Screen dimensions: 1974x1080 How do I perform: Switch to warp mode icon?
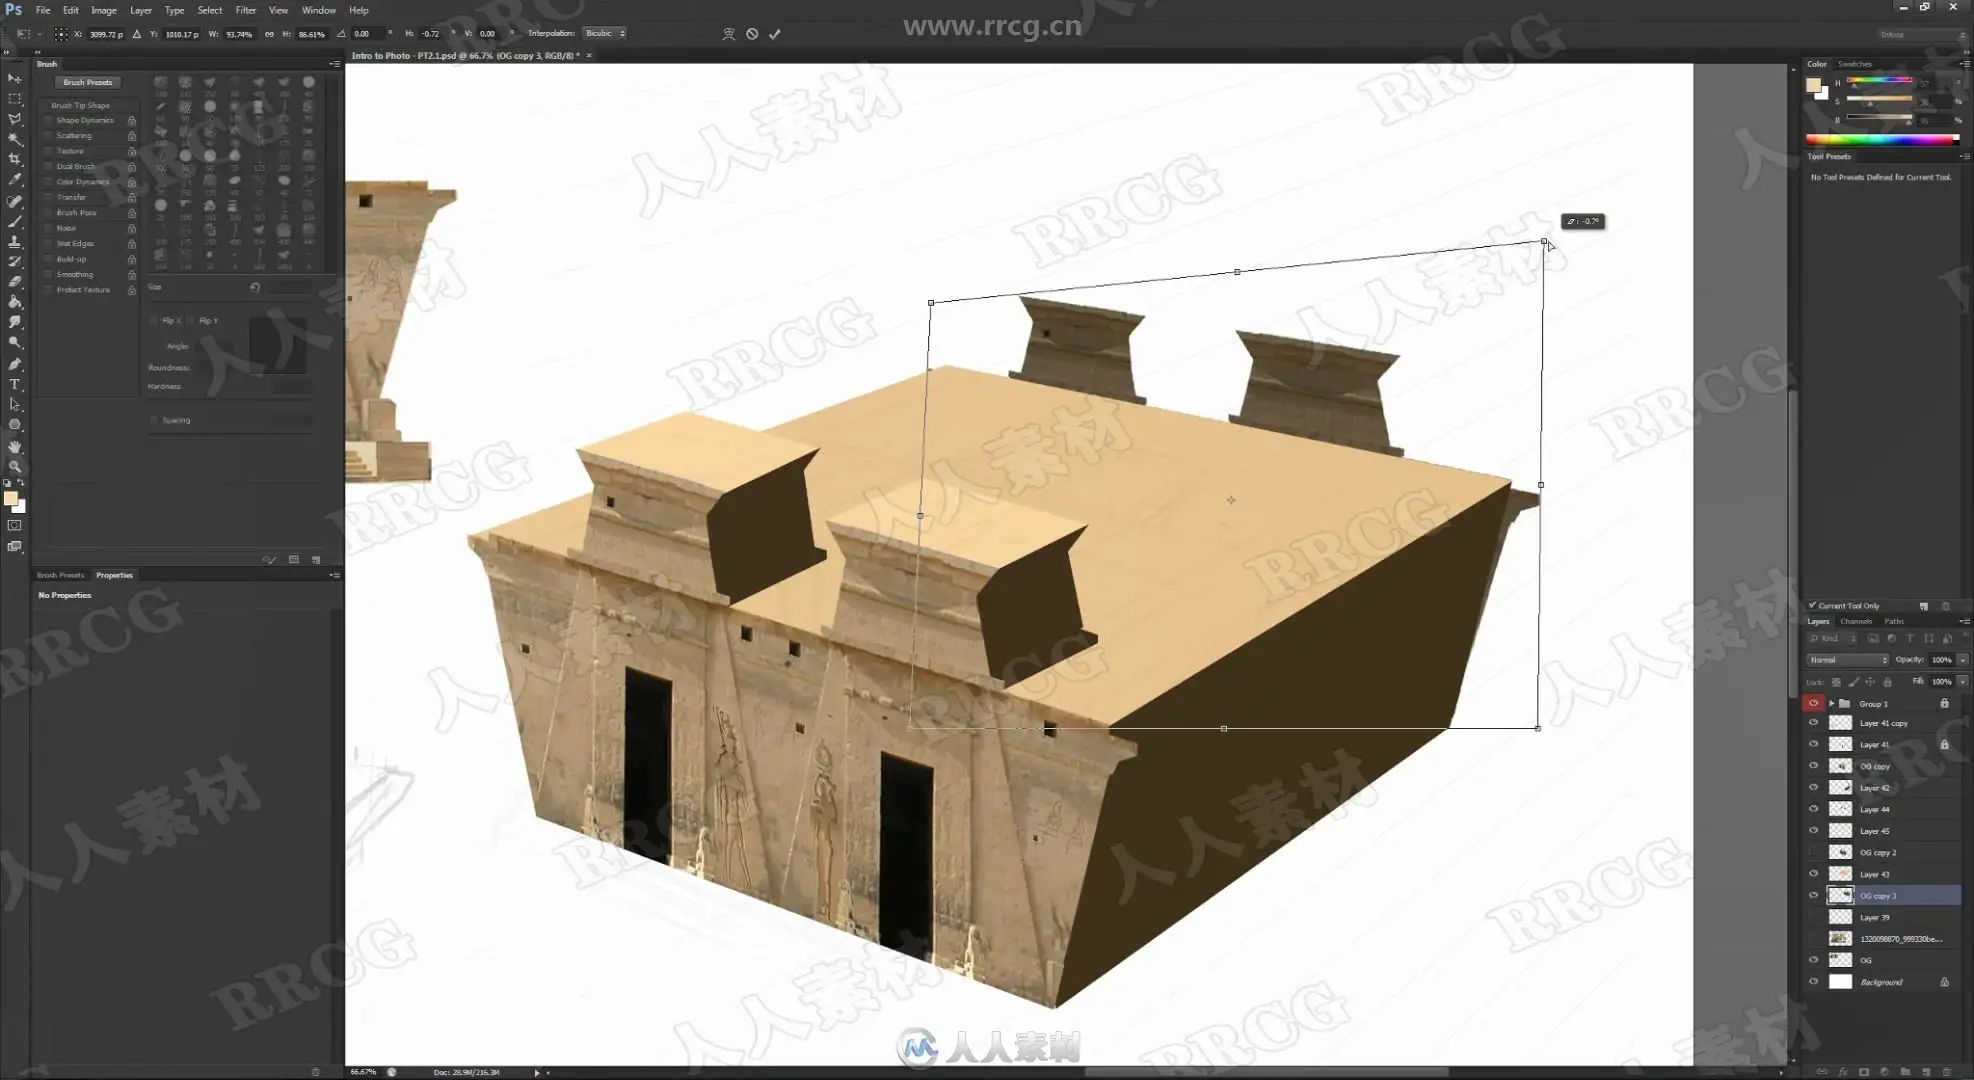click(x=728, y=33)
